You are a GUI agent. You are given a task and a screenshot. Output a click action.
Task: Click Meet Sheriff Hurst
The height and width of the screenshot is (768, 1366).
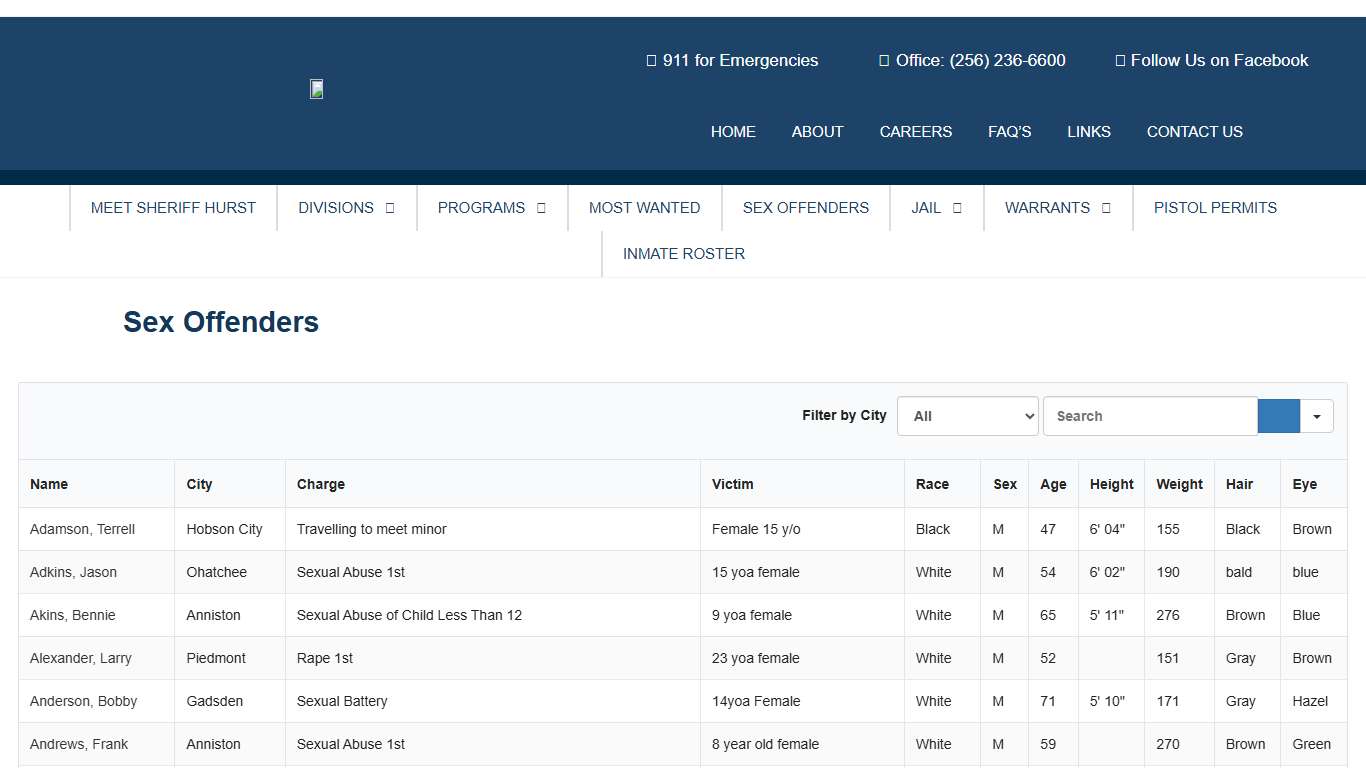point(173,208)
